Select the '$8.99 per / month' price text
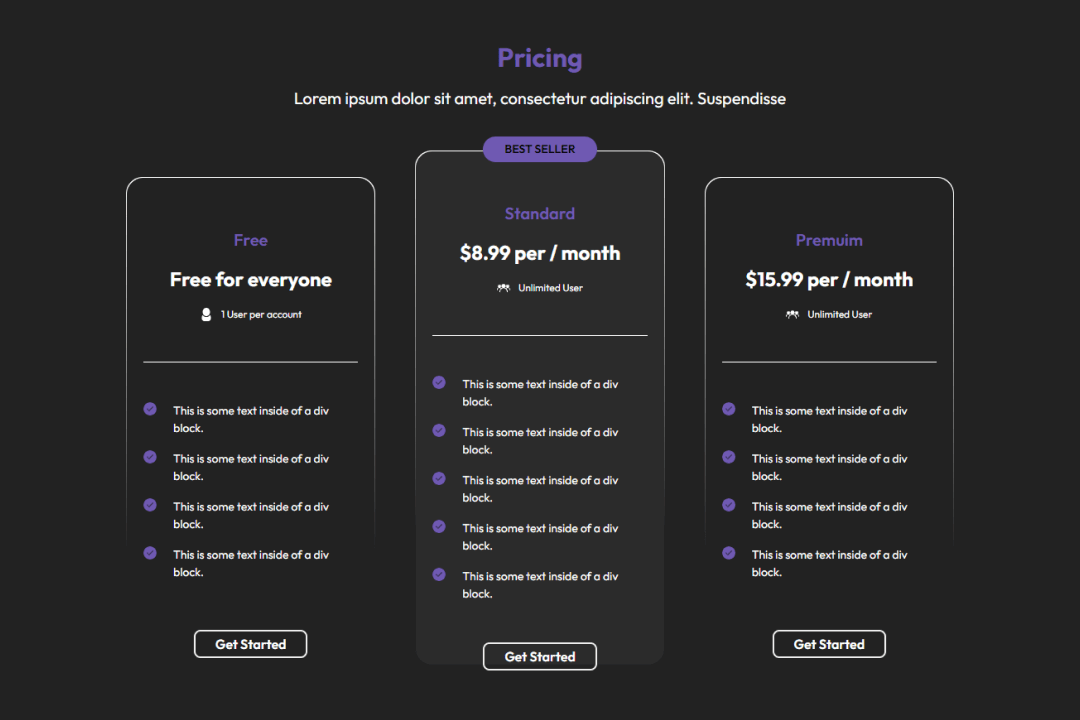The height and width of the screenshot is (720, 1080). (x=540, y=253)
